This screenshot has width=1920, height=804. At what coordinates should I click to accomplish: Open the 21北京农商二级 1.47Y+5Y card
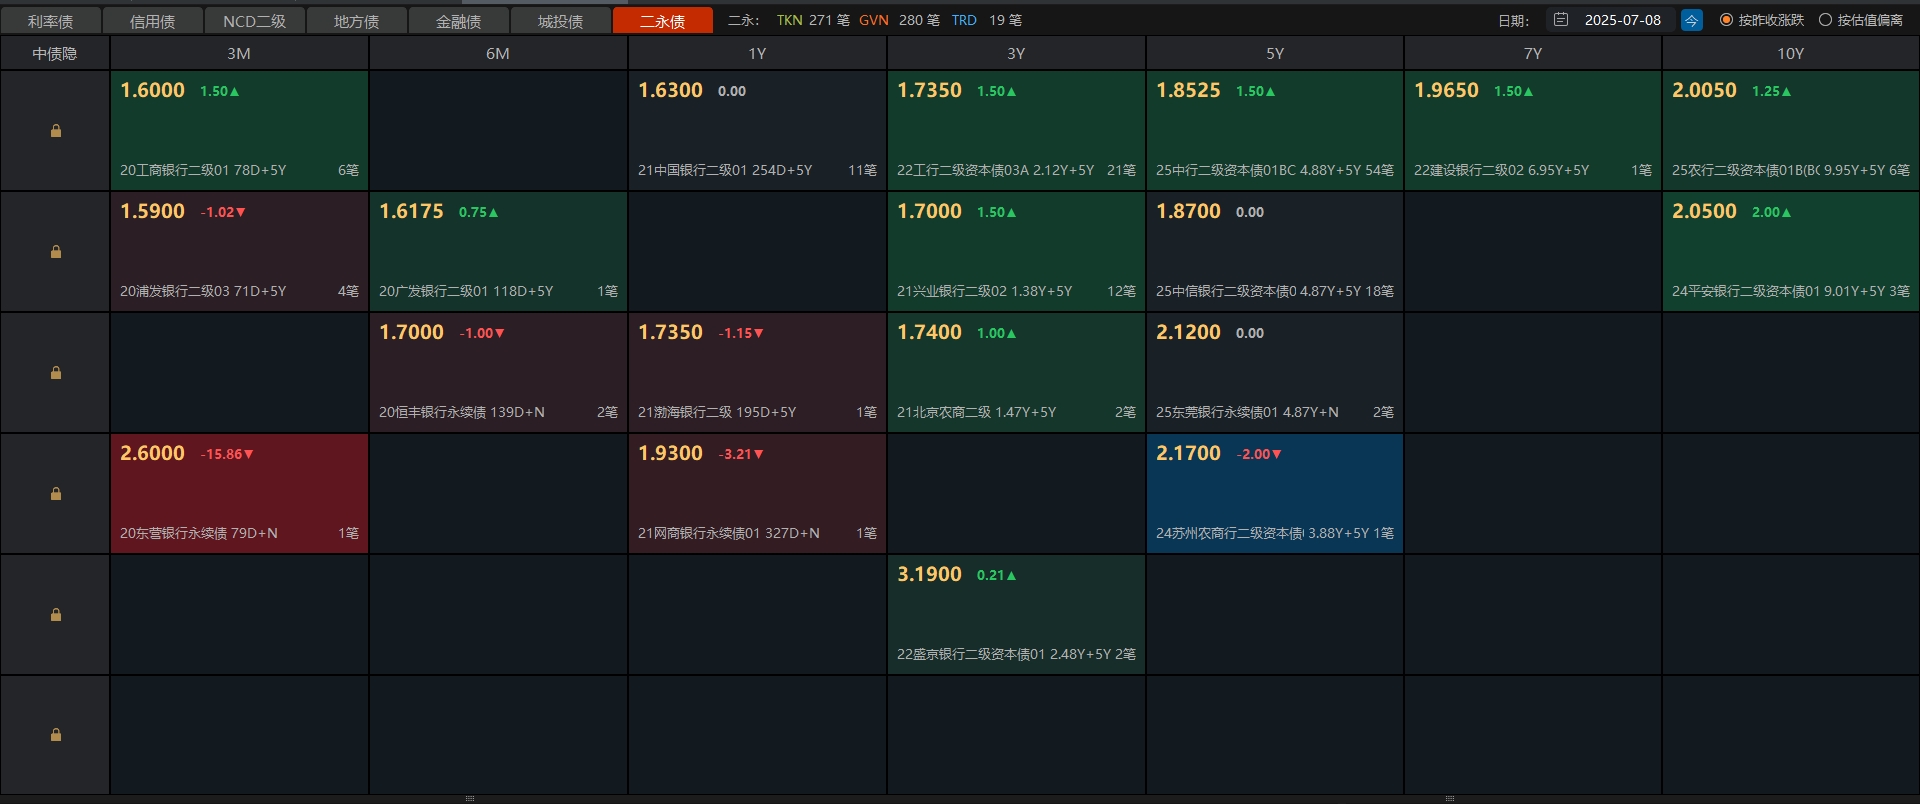(x=1016, y=373)
